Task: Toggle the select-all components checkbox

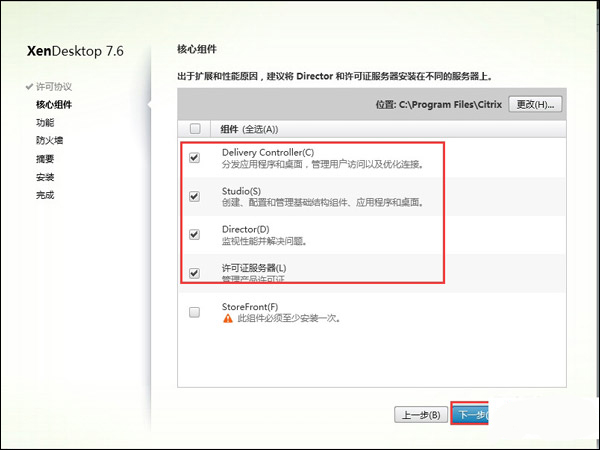Action: tap(195, 129)
